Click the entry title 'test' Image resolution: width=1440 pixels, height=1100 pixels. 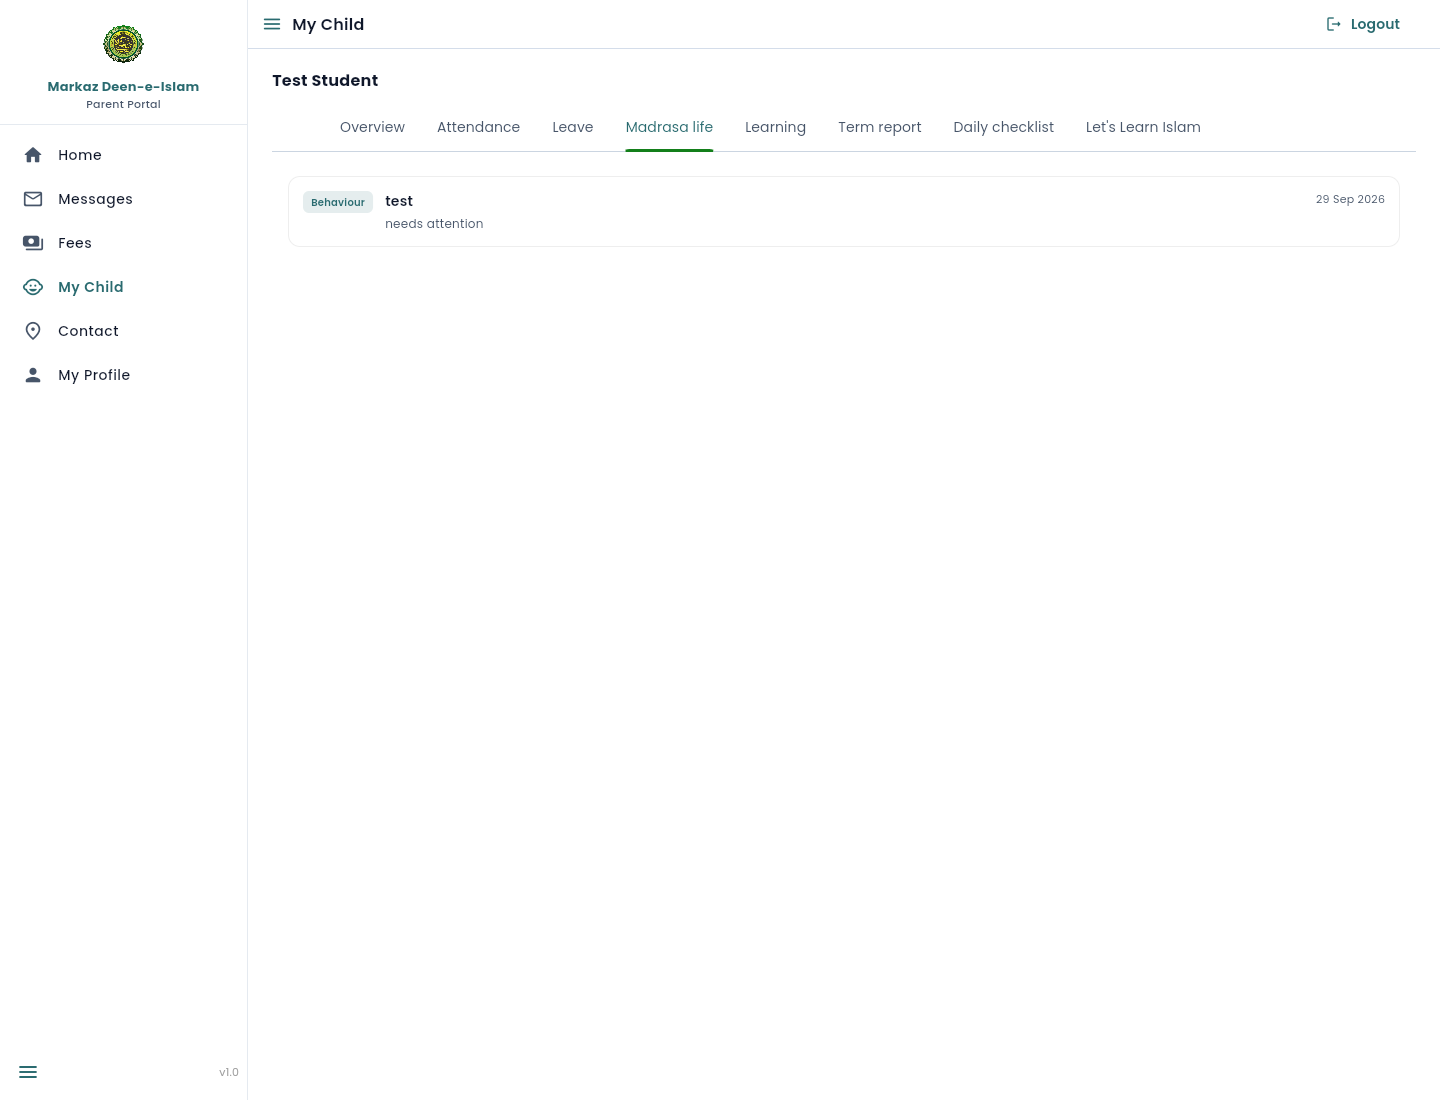[x=399, y=201]
